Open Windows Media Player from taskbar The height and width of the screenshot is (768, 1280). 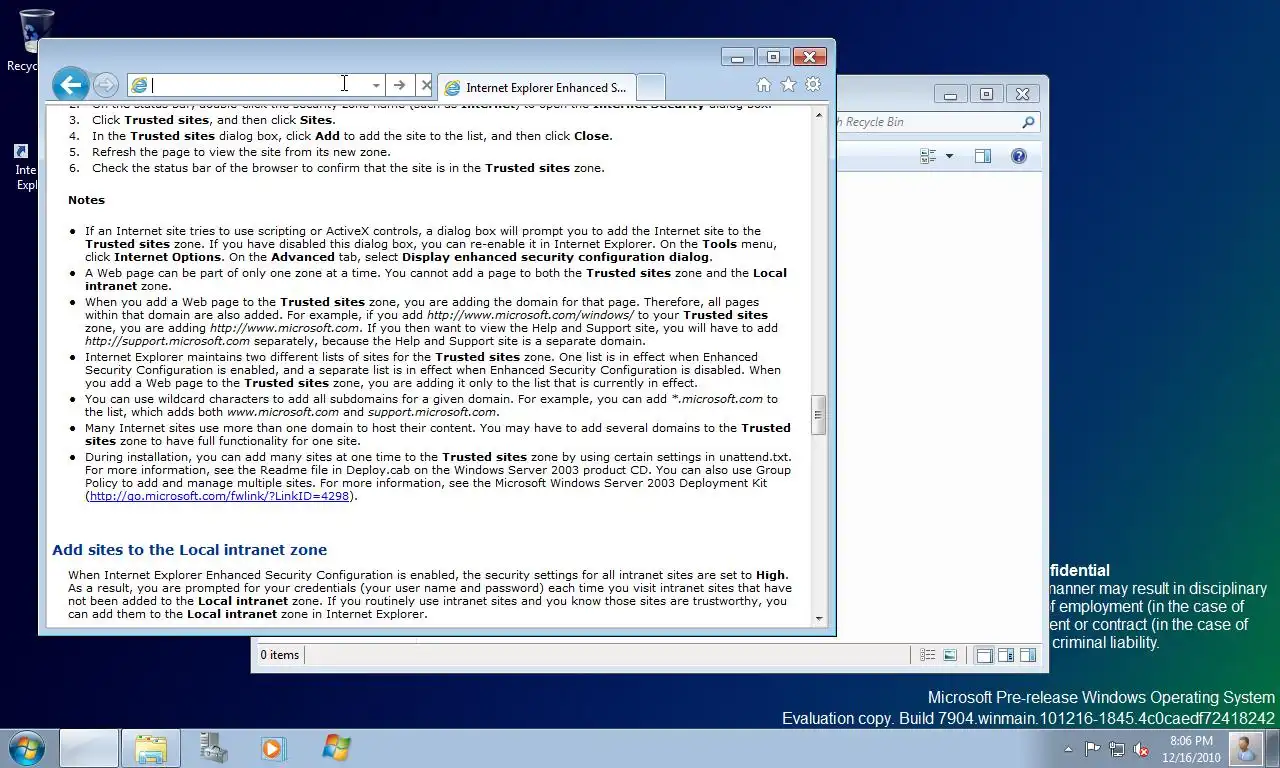pyautogui.click(x=274, y=748)
